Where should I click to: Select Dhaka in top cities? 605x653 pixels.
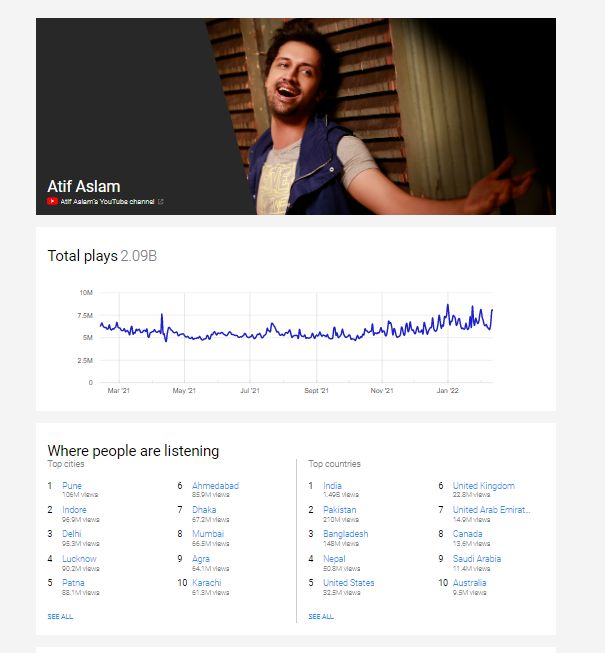pyautogui.click(x=204, y=510)
